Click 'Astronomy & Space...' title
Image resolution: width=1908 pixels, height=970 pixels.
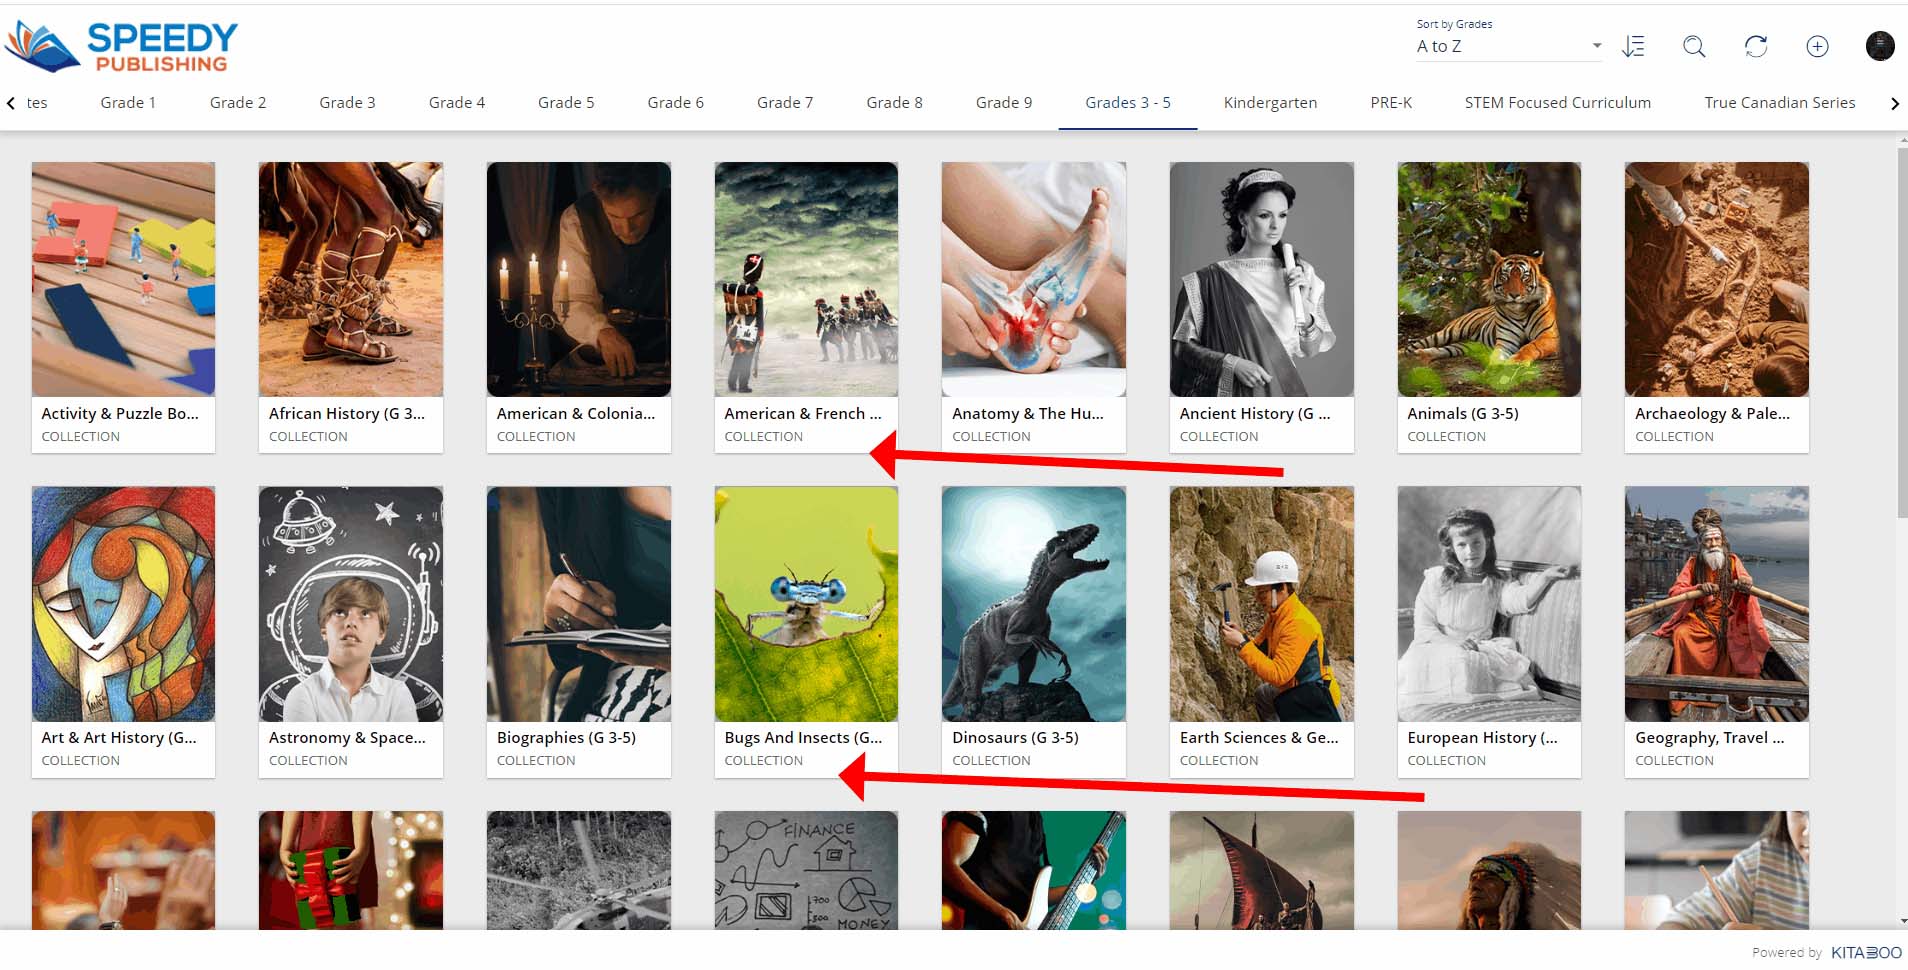coord(347,737)
